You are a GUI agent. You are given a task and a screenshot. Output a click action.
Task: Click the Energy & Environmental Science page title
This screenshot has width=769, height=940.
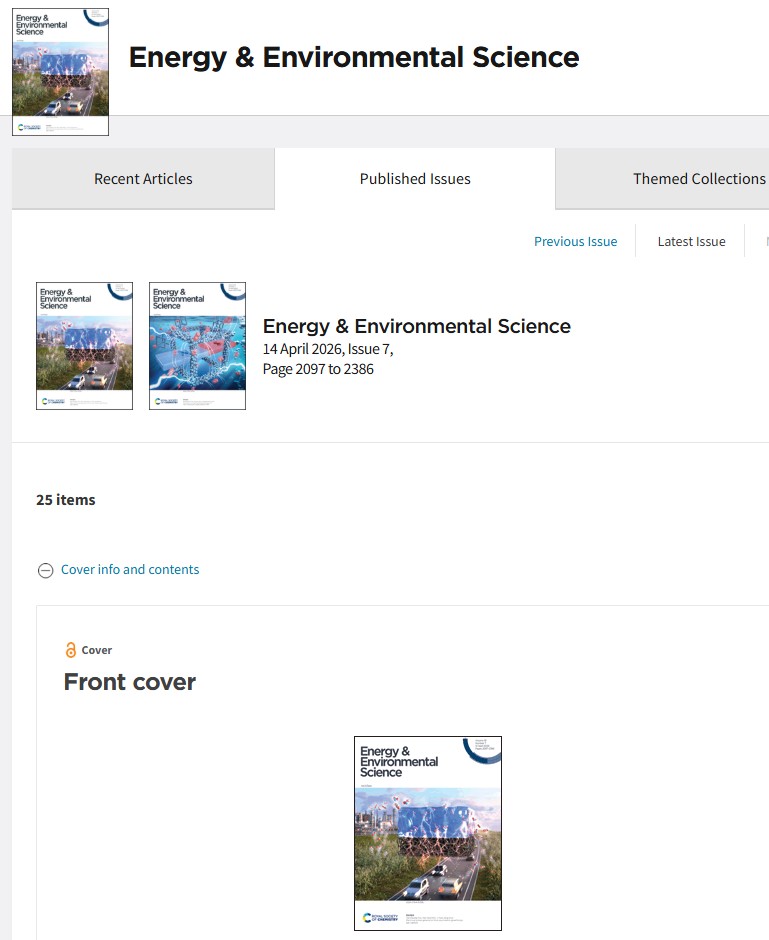[354, 58]
